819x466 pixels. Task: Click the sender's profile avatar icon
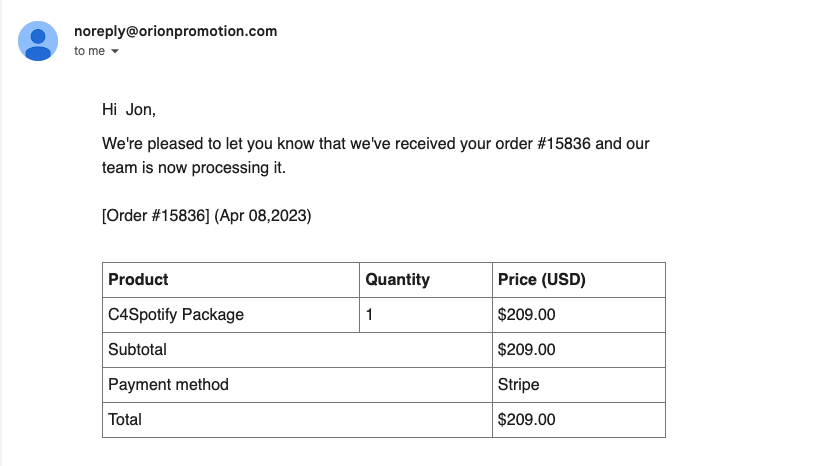38,41
